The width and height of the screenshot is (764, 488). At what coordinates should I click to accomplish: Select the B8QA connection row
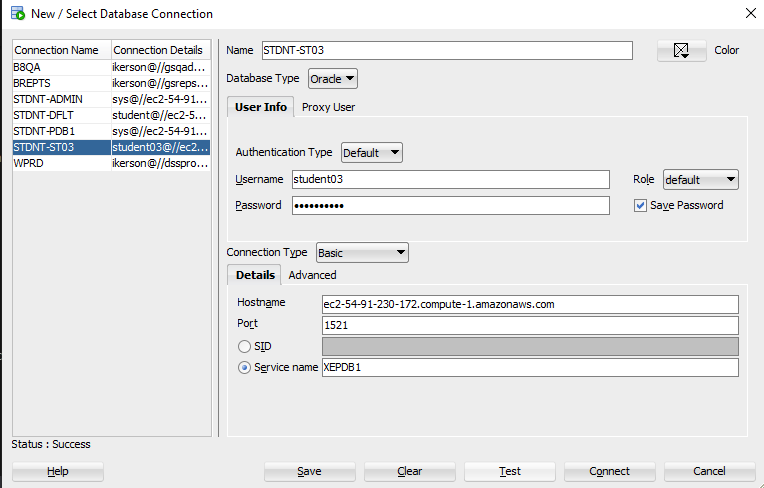tap(112, 67)
